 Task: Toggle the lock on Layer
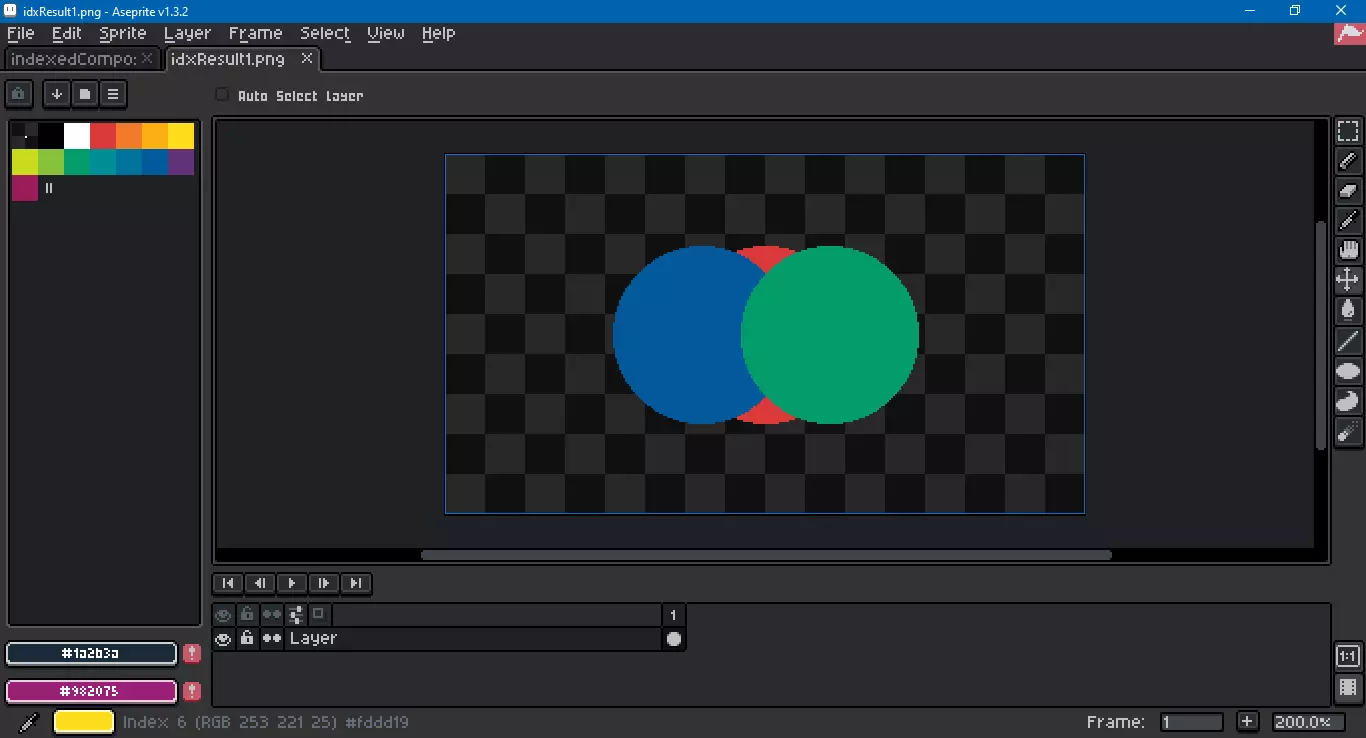(x=247, y=639)
